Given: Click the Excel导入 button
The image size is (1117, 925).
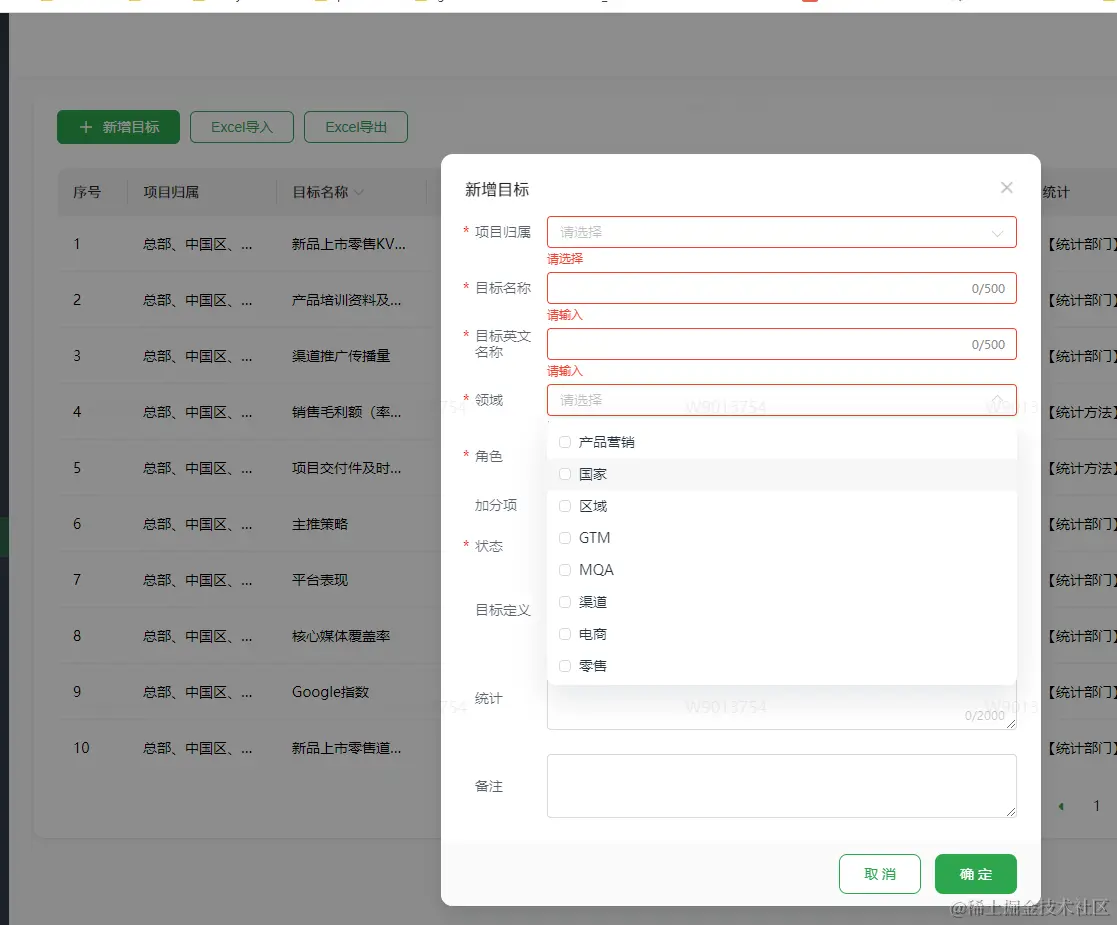Looking at the screenshot, I should (241, 127).
